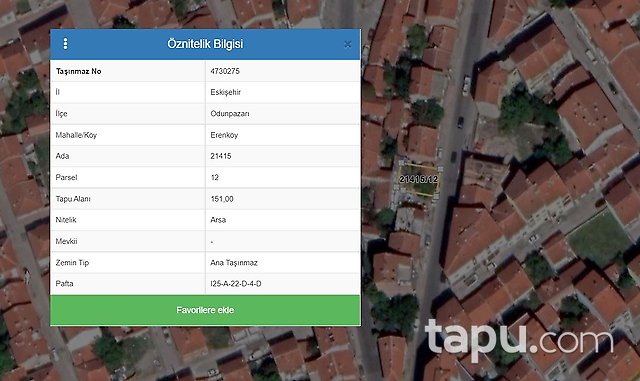Click the Favorilere ekle button
The image size is (640, 381).
coord(205,310)
